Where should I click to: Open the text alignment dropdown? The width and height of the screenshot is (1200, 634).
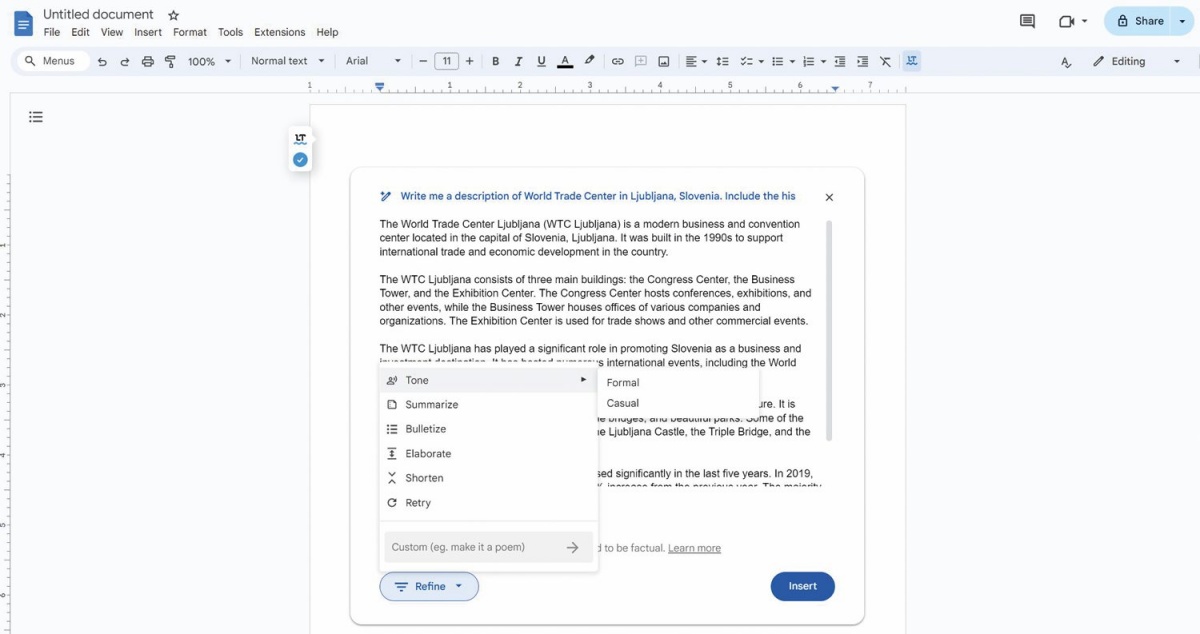tap(696, 61)
